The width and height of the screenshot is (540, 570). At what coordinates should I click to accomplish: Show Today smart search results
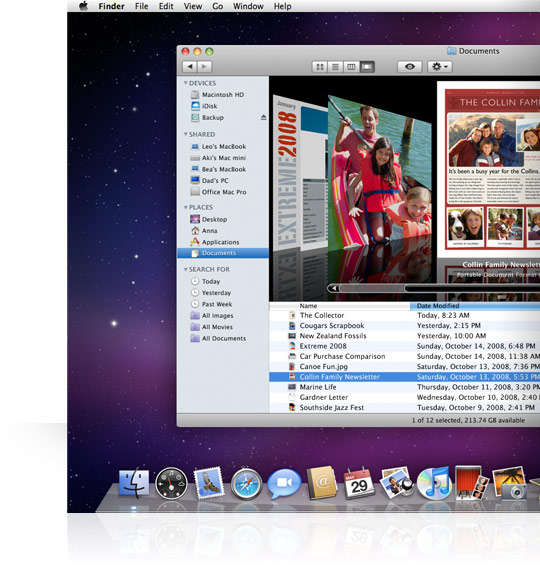point(223,281)
